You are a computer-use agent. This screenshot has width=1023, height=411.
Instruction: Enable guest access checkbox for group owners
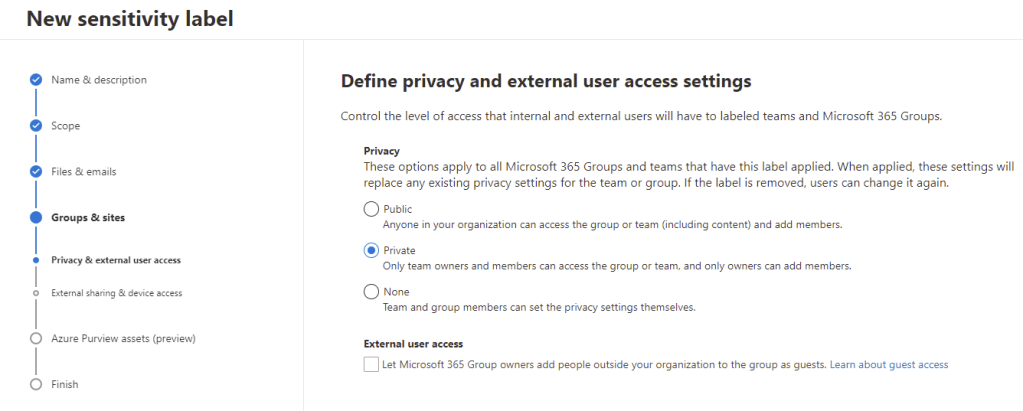point(372,365)
